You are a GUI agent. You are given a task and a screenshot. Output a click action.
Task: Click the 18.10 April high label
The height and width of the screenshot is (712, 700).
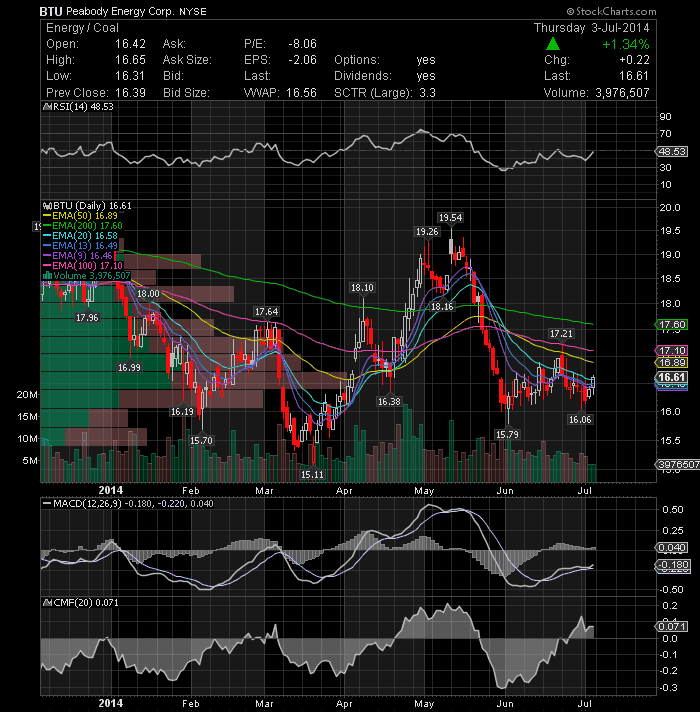362,287
